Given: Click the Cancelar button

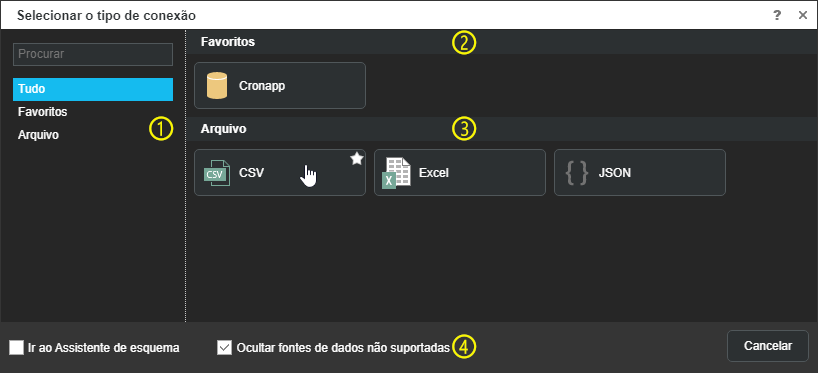Looking at the screenshot, I should (768, 346).
